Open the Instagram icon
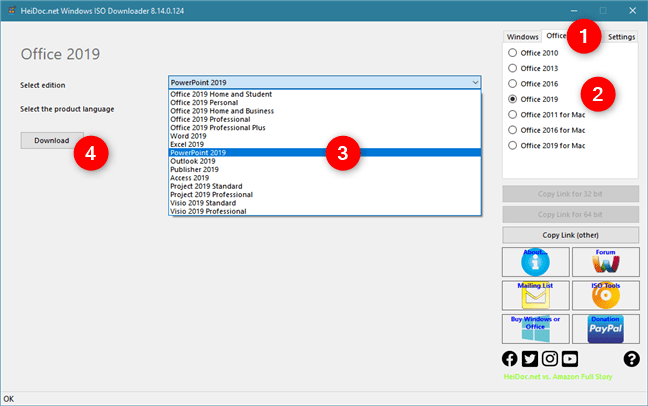648x406 pixels. 550,359
